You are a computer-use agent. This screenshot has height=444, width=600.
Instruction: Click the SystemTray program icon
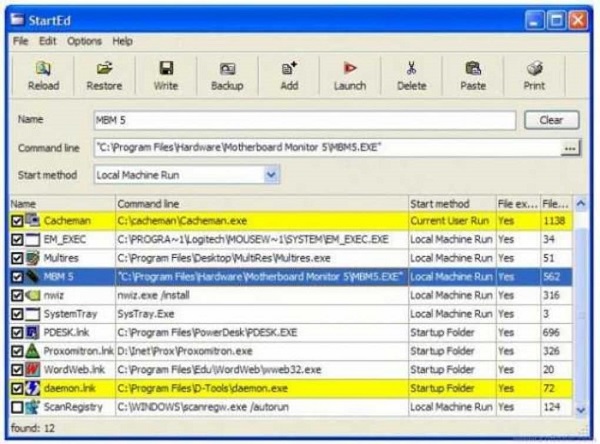33,314
